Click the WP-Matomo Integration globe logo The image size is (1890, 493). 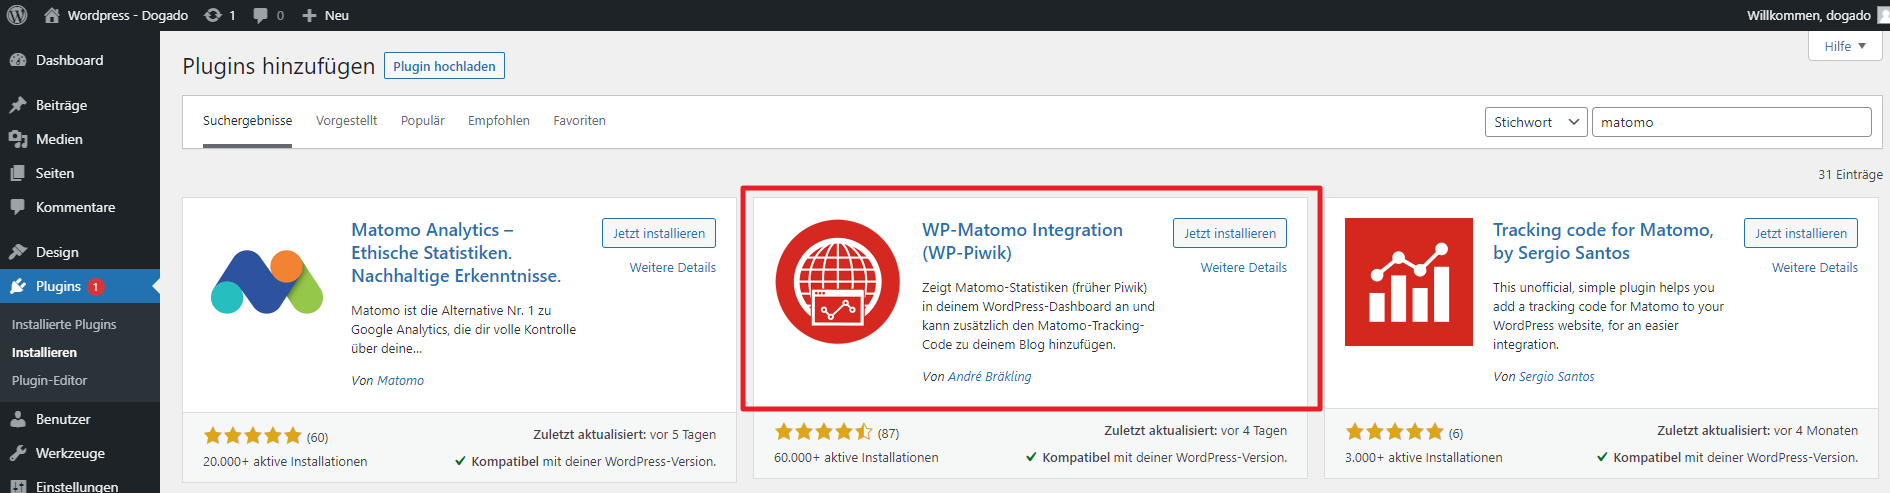pos(838,282)
